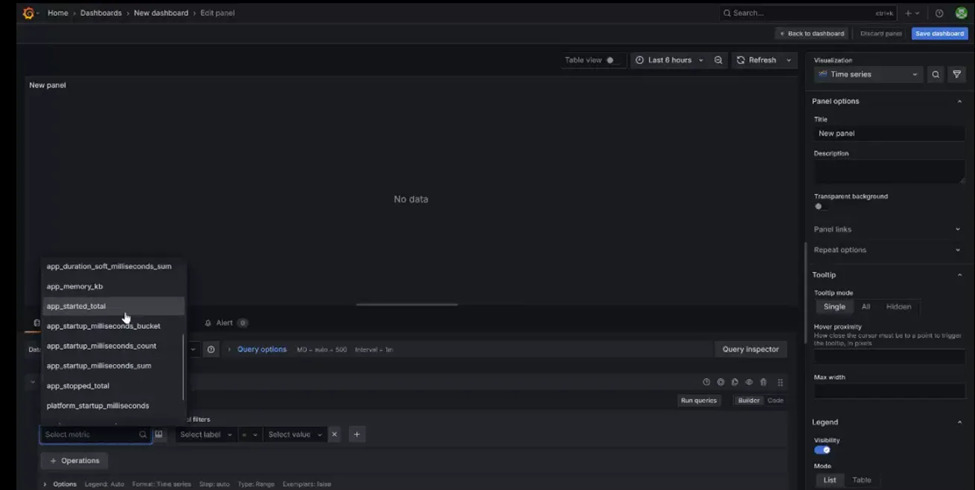Choose app_started_total metric
Viewport: 975px width, 490px height.
(x=113, y=307)
